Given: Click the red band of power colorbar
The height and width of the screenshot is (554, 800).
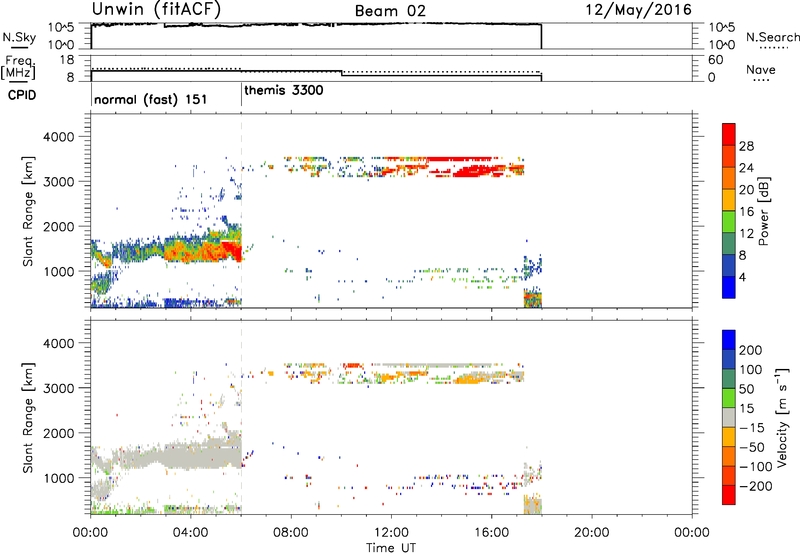Looking at the screenshot, I should click(x=729, y=134).
